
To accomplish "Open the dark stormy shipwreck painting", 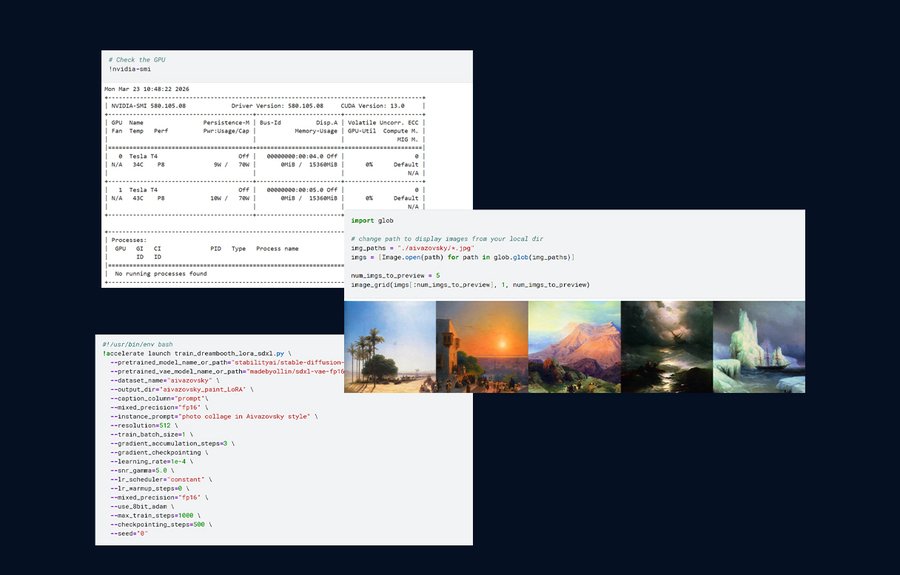I will click(x=667, y=347).
